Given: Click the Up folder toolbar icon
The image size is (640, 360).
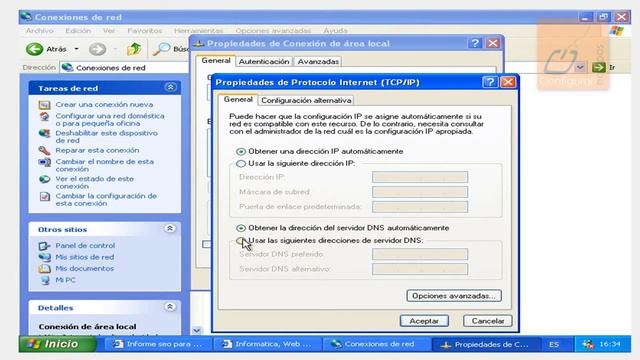Looking at the screenshot, I should pos(134,49).
